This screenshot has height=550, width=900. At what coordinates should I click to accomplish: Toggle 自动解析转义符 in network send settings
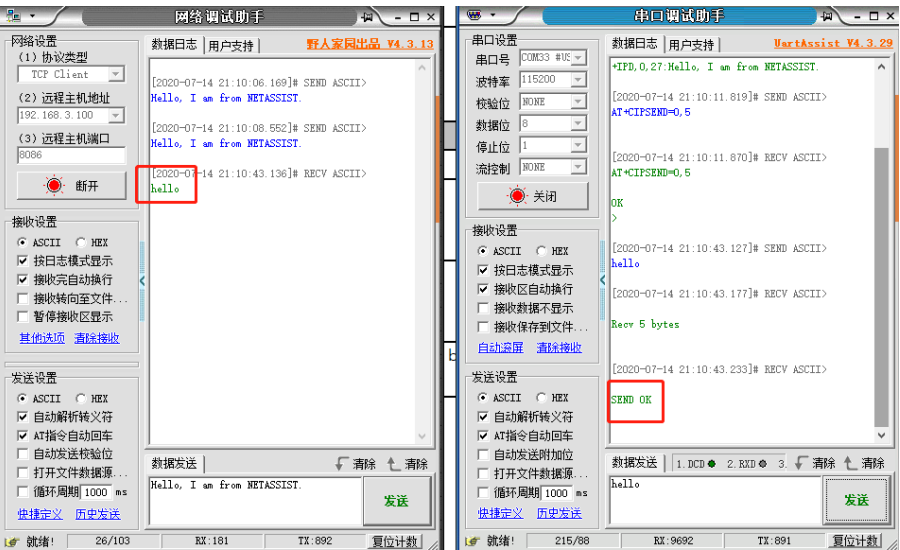coord(22,417)
